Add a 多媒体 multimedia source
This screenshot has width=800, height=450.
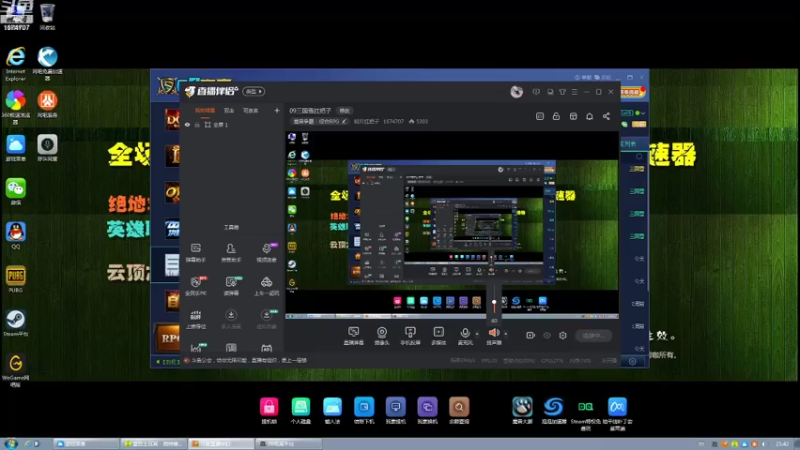(x=439, y=335)
